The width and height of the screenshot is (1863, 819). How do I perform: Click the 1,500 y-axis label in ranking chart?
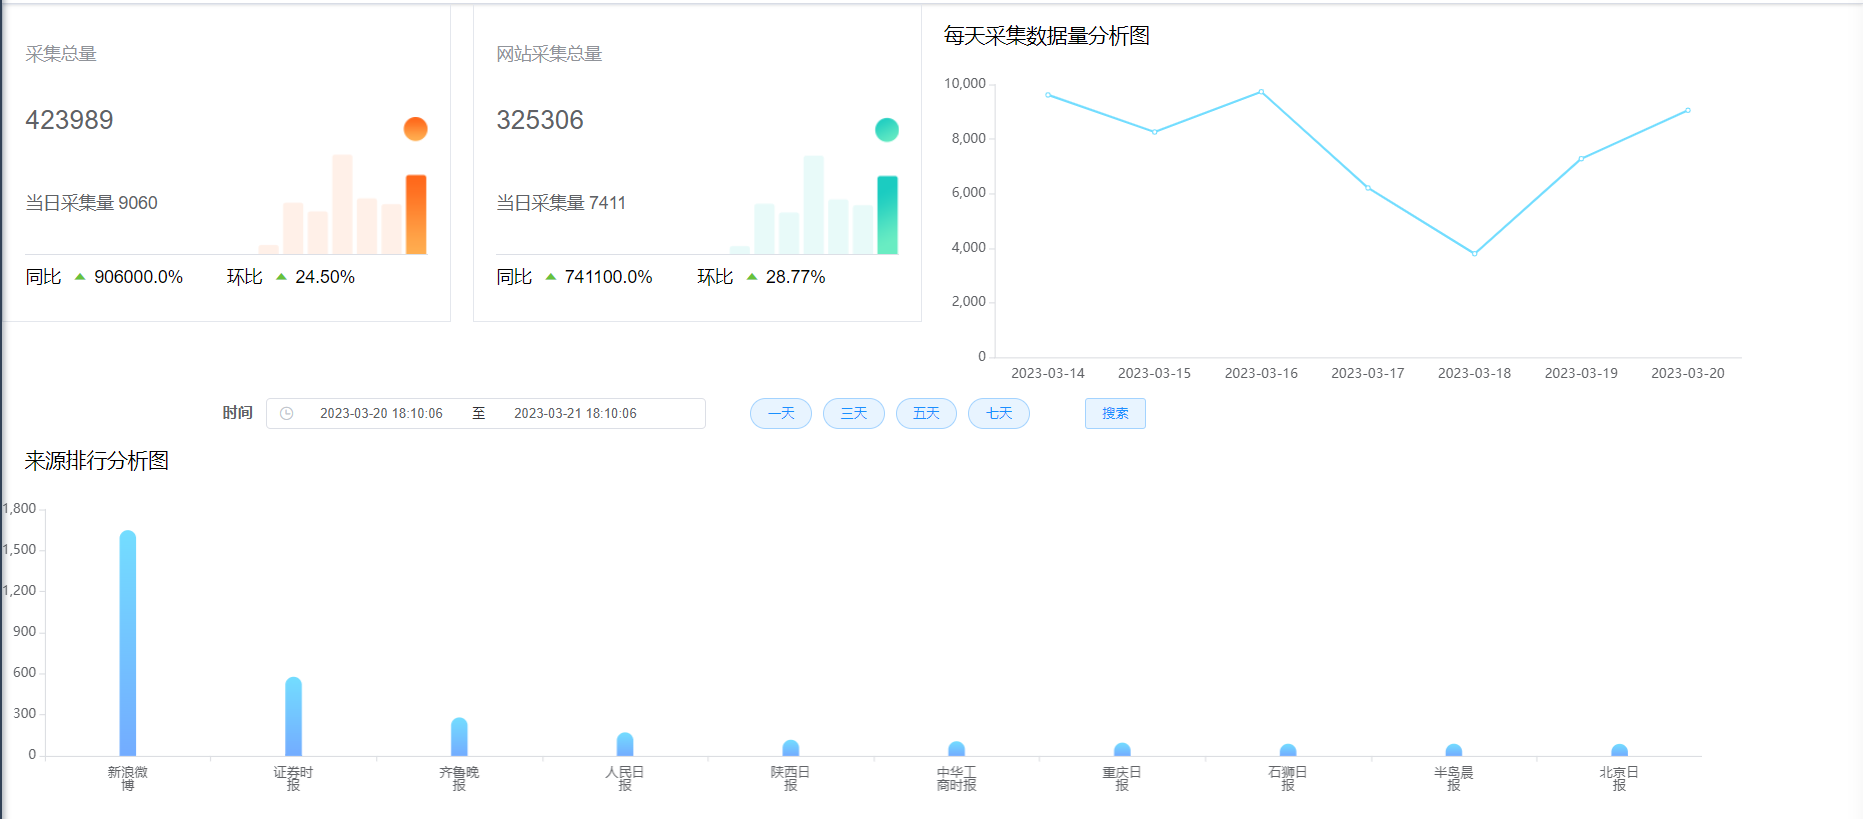[x=19, y=549]
